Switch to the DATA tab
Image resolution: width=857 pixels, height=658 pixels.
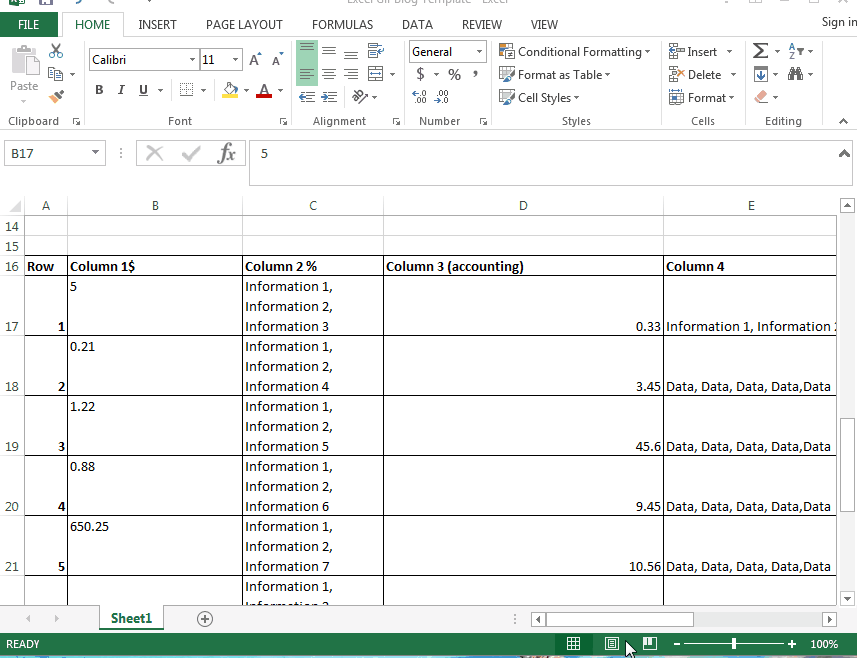418,25
